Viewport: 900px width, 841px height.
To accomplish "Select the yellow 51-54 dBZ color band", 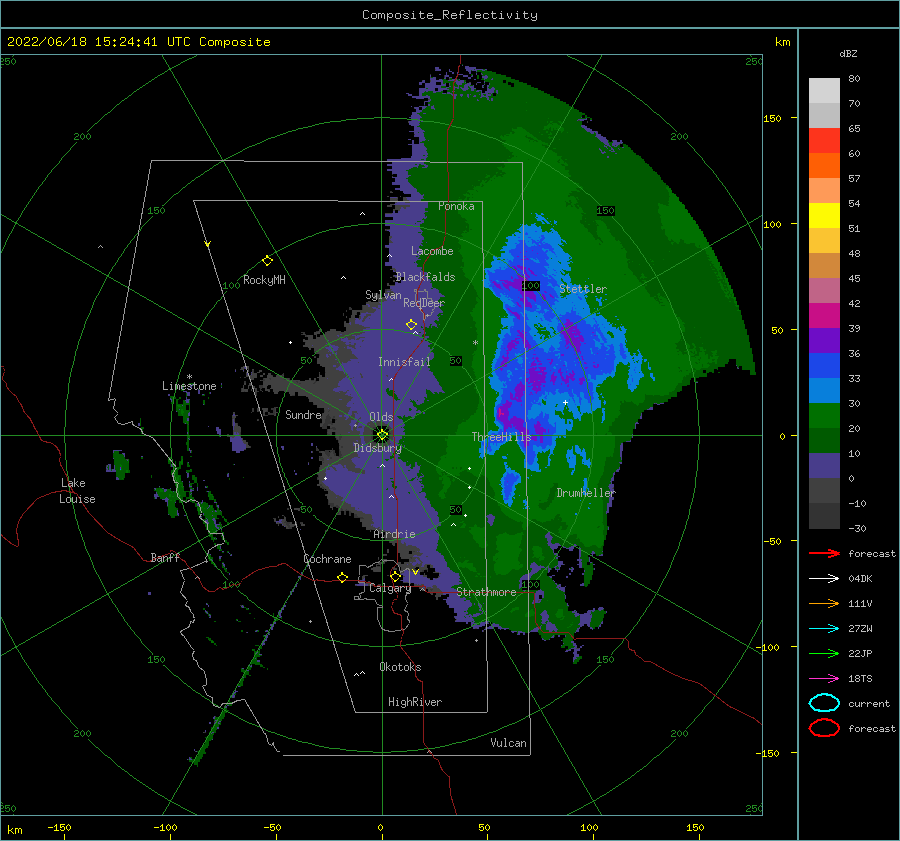I will click(x=824, y=216).
